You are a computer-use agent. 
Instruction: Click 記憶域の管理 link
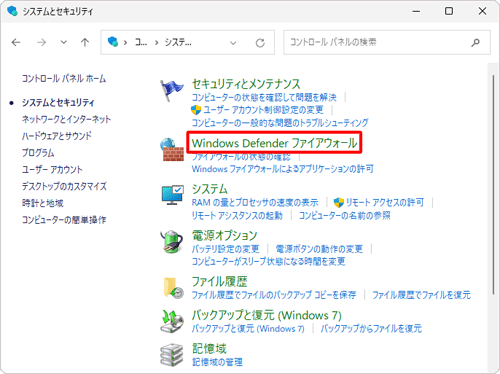(217, 362)
